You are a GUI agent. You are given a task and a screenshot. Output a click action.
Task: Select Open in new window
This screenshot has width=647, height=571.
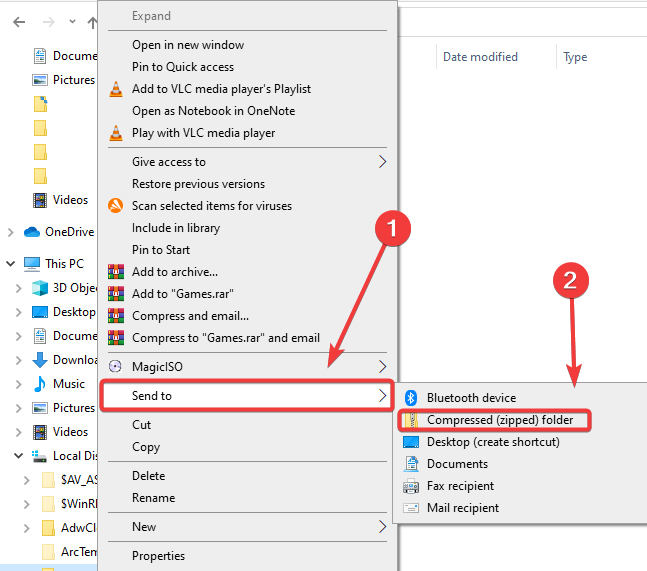click(x=188, y=45)
